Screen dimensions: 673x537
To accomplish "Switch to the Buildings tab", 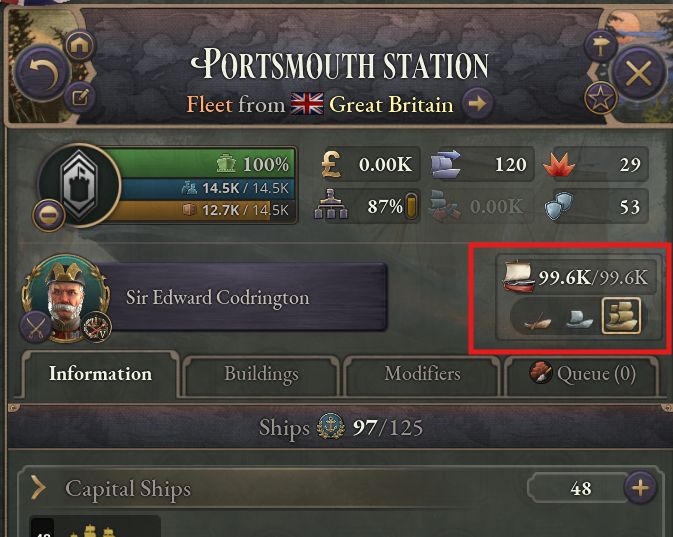I will (x=261, y=374).
